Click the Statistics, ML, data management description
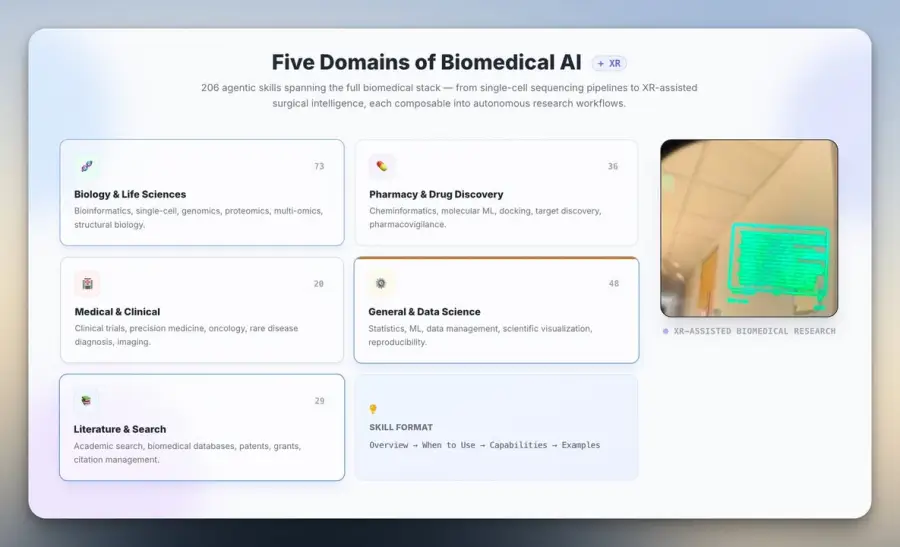This screenshot has height=547, width=900. tap(480, 335)
